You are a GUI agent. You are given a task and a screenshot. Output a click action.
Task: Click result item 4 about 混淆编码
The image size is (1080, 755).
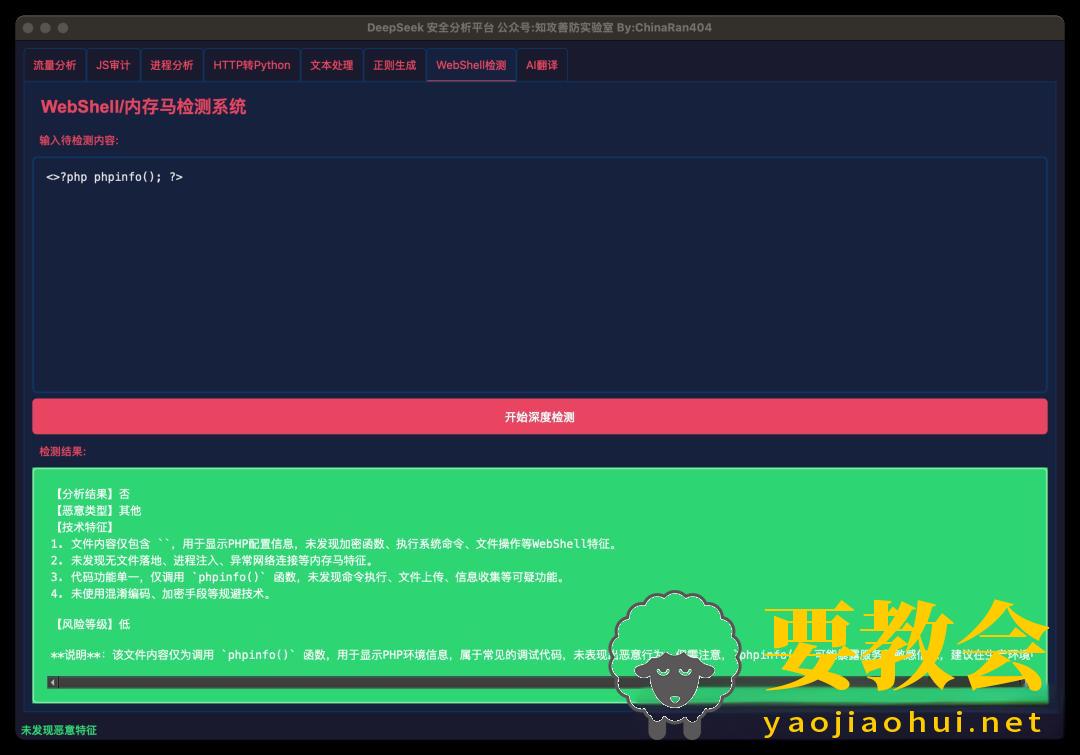click(x=161, y=594)
